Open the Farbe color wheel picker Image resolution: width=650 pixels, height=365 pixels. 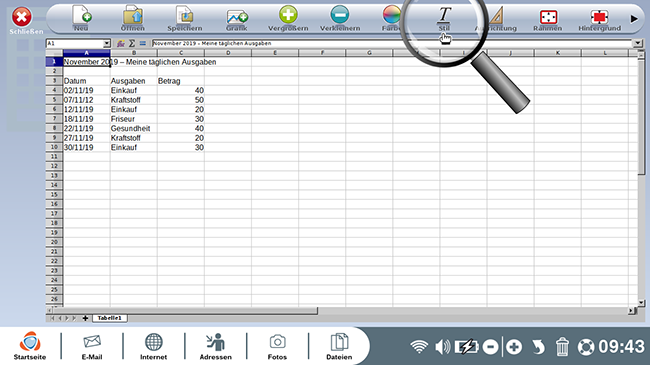coord(391,18)
